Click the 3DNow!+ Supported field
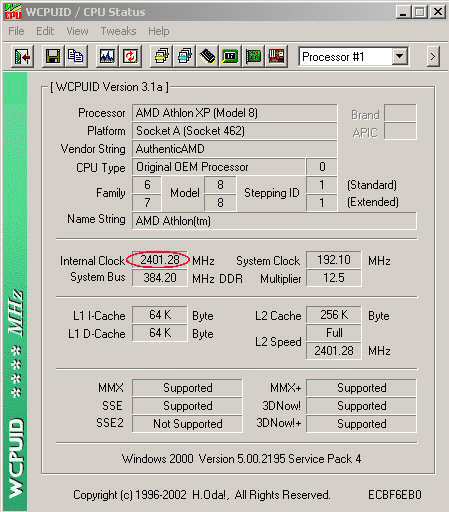The image size is (449, 512). [361, 424]
